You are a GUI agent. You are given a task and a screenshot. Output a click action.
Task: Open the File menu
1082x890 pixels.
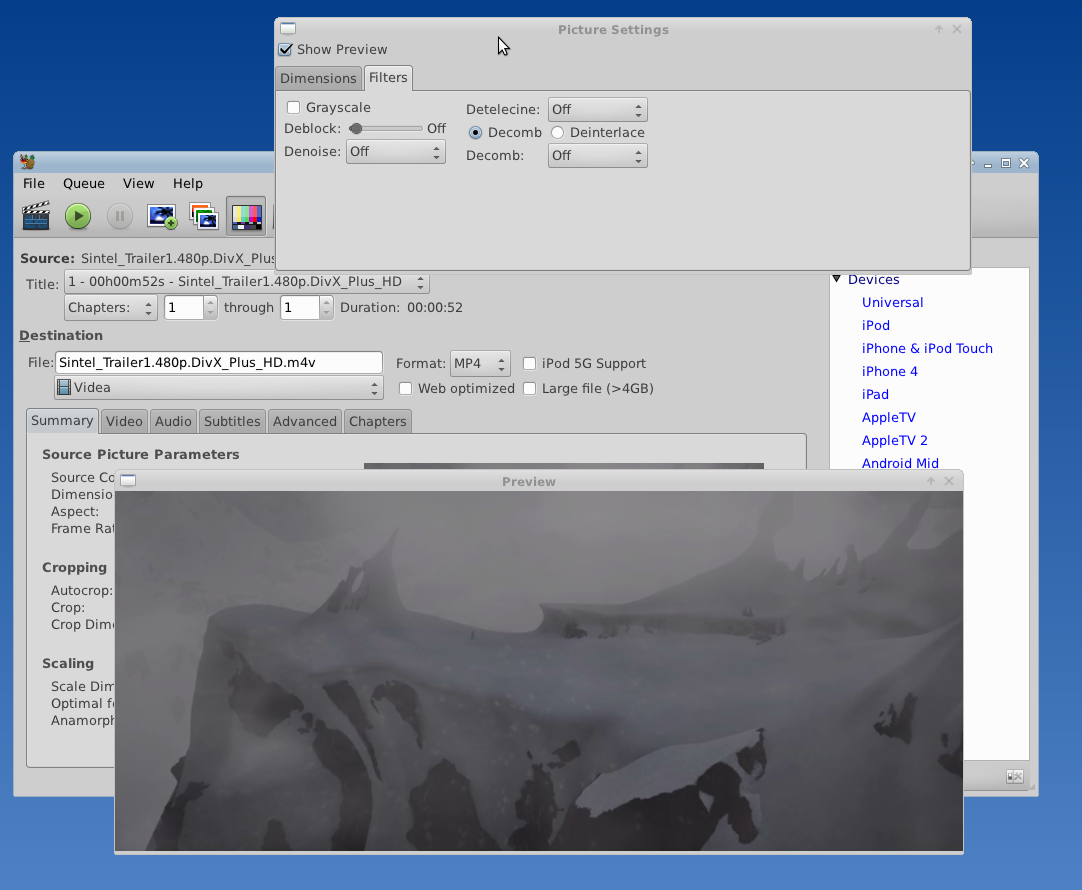tap(34, 184)
